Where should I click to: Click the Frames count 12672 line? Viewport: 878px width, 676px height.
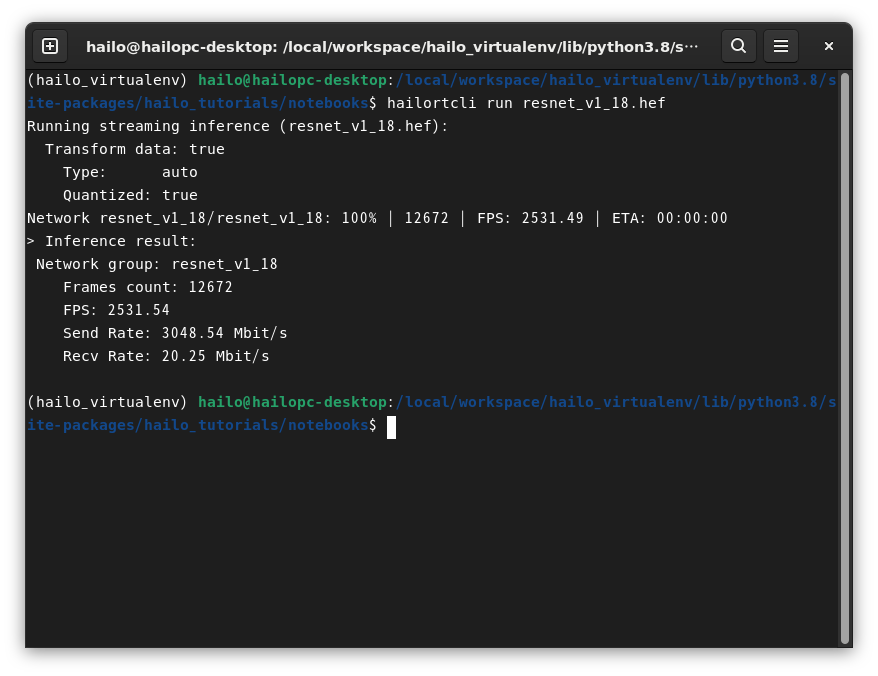click(x=147, y=287)
